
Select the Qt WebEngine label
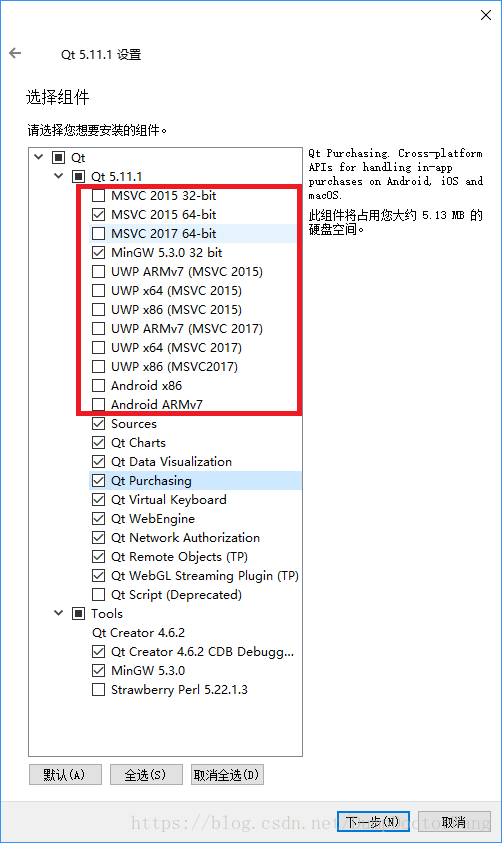pyautogui.click(x=153, y=518)
